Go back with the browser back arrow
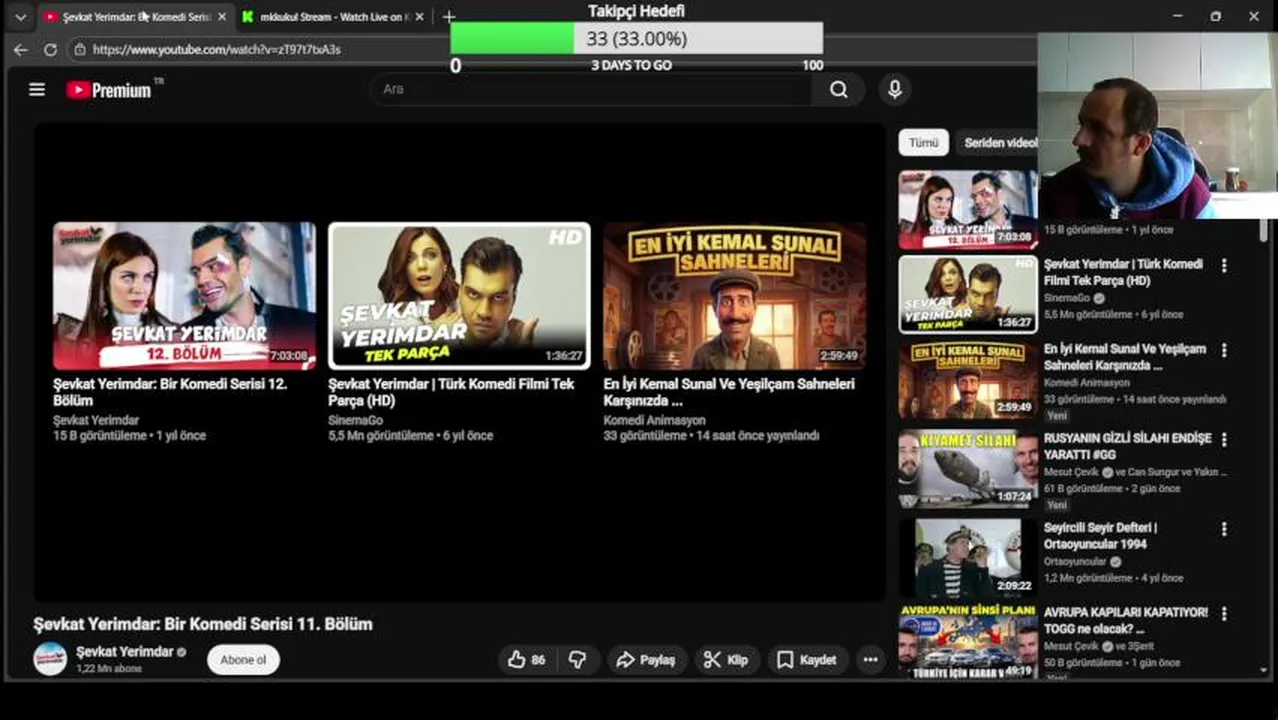 (21, 49)
